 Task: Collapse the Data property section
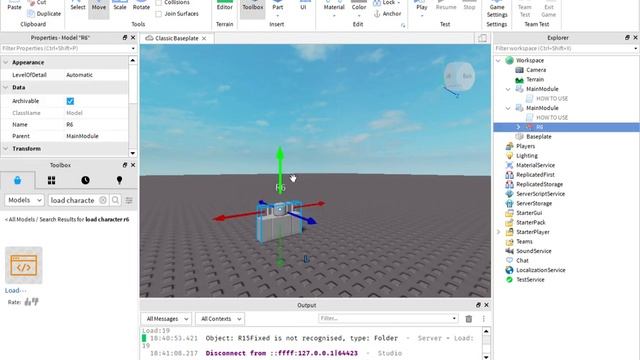pyautogui.click(x=6, y=87)
